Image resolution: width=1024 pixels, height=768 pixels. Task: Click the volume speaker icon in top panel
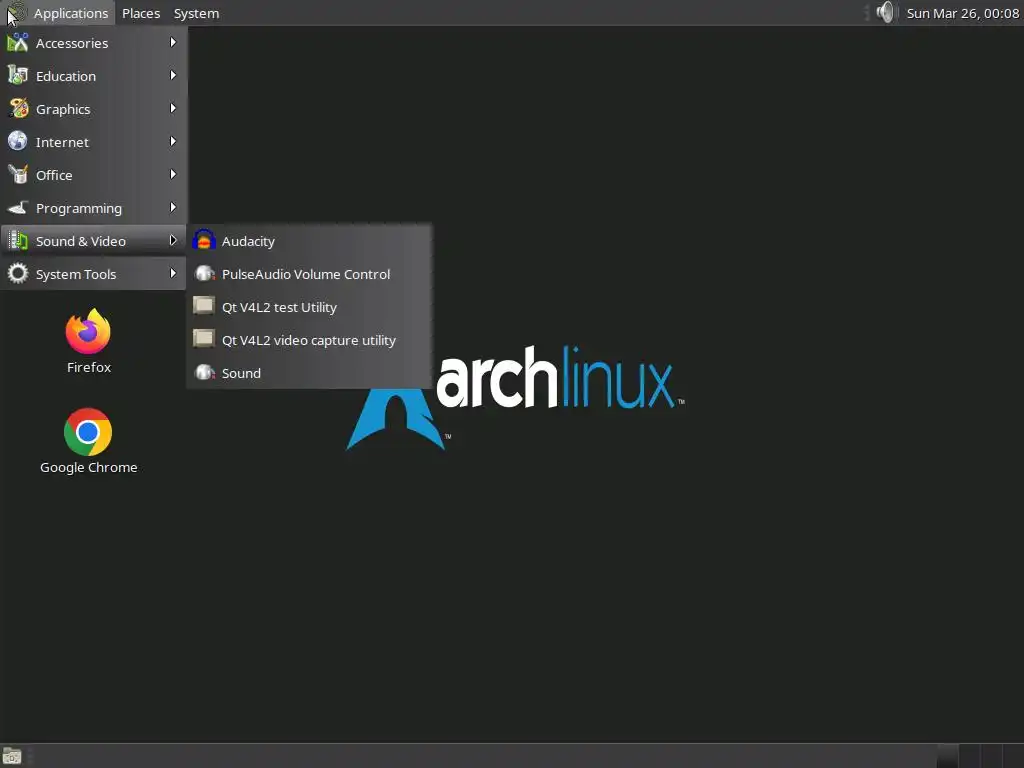[886, 12]
